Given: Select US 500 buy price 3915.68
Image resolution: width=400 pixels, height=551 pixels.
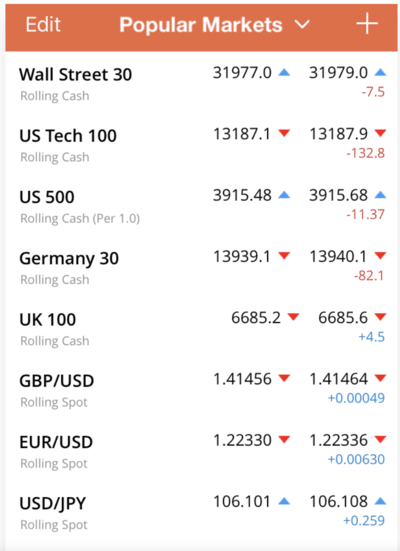Looking at the screenshot, I should [x=338, y=195].
